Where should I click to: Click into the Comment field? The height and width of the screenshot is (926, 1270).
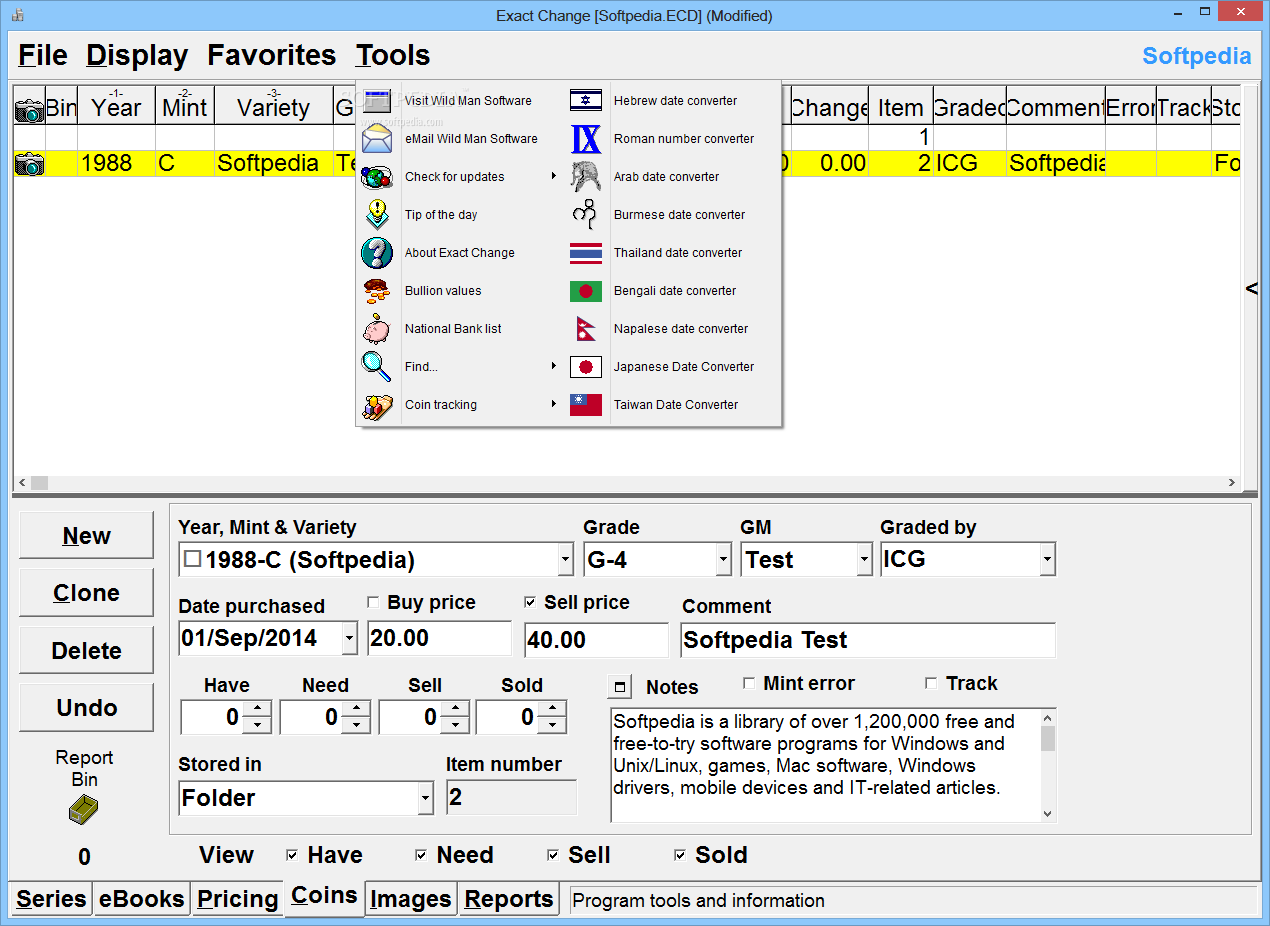[868, 640]
